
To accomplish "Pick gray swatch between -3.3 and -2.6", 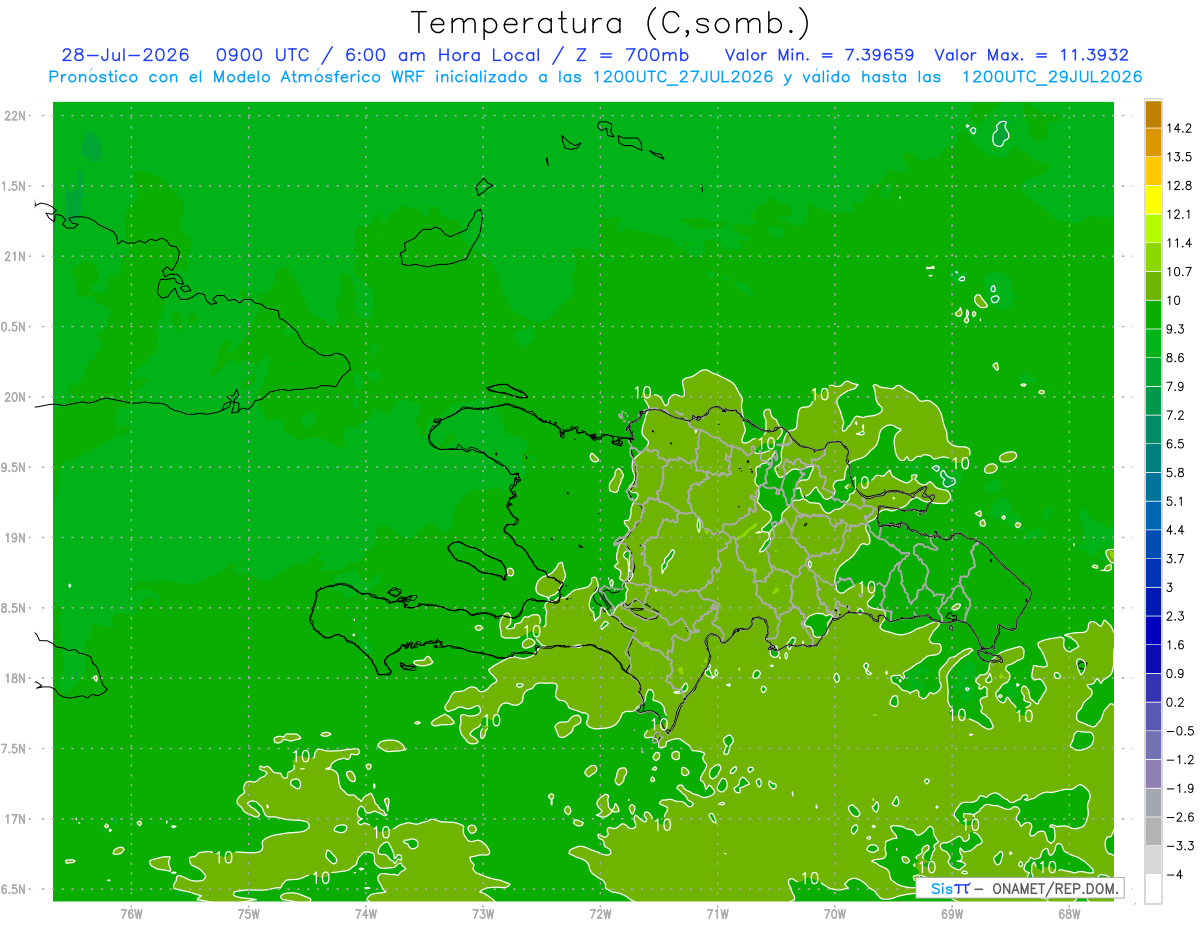I will click(x=1153, y=831).
